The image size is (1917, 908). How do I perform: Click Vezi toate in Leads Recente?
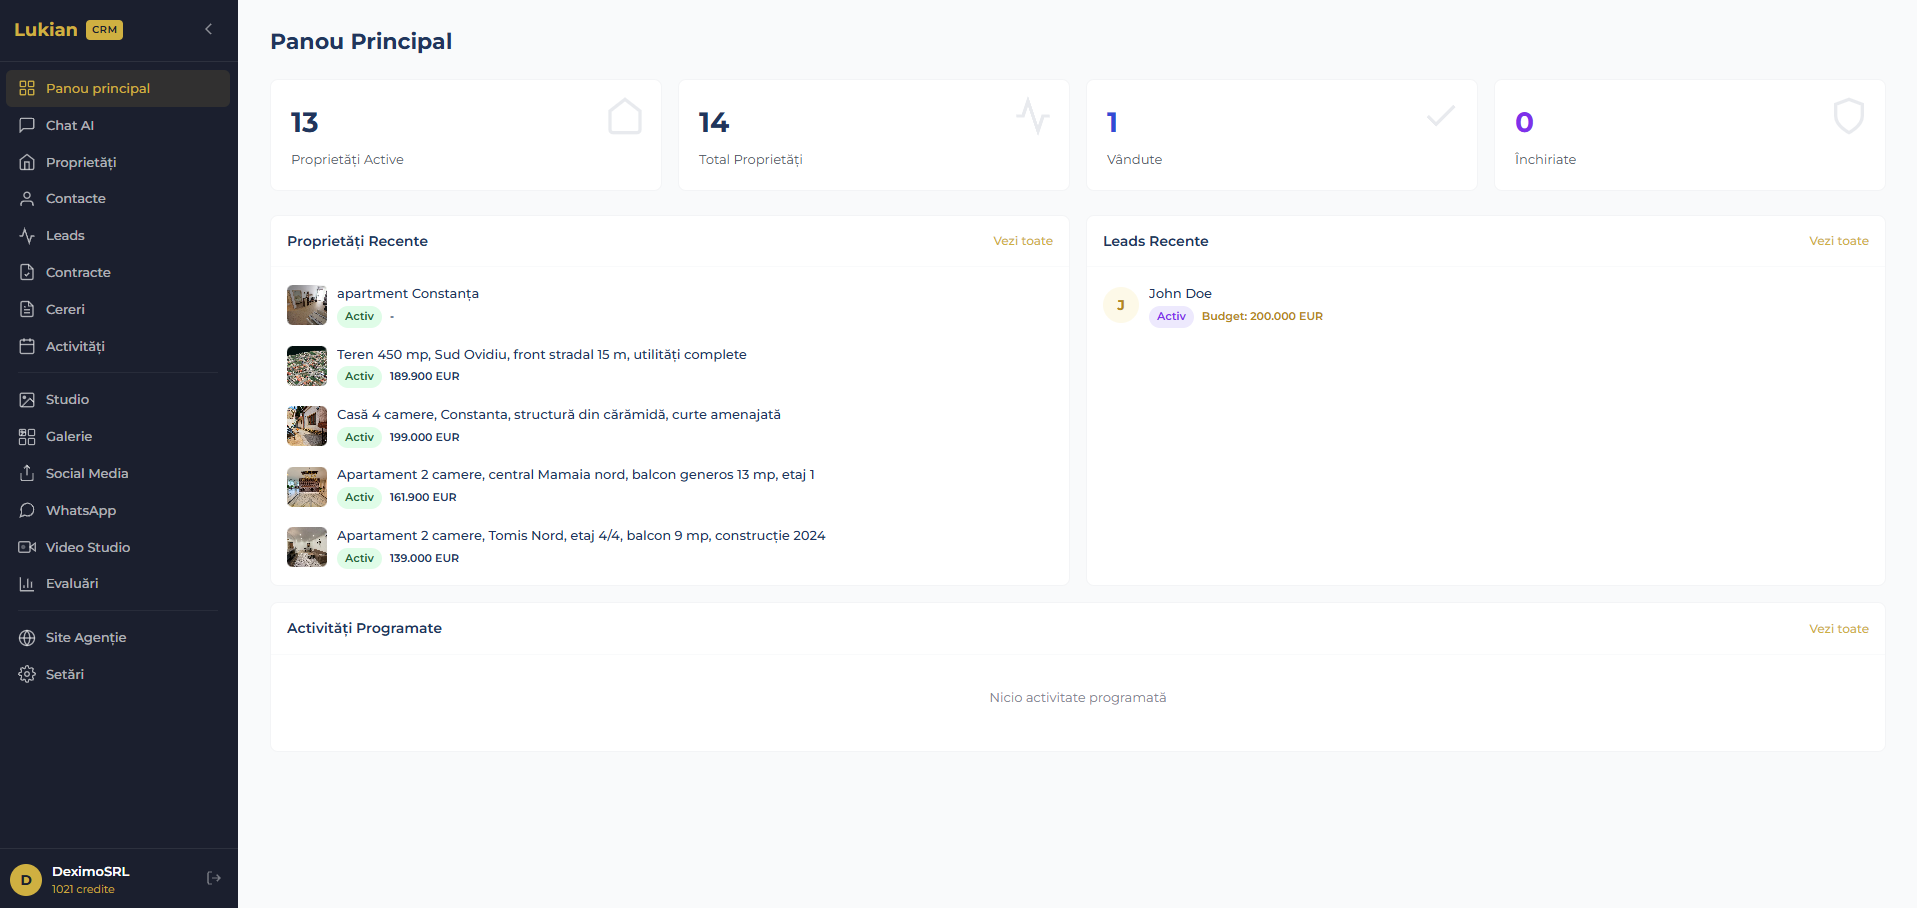point(1838,241)
